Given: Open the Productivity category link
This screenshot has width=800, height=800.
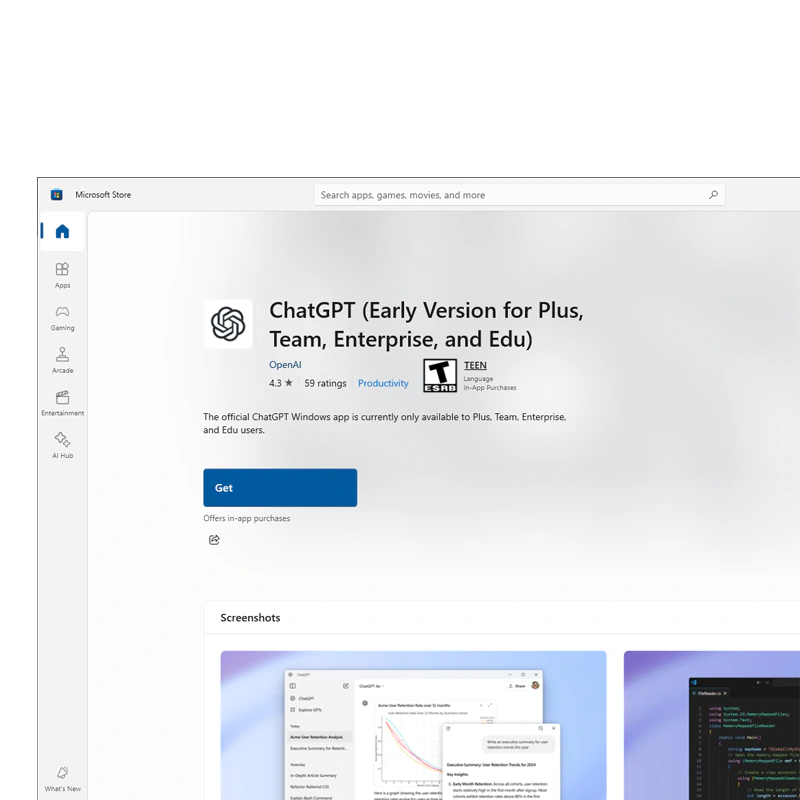Looking at the screenshot, I should (383, 383).
